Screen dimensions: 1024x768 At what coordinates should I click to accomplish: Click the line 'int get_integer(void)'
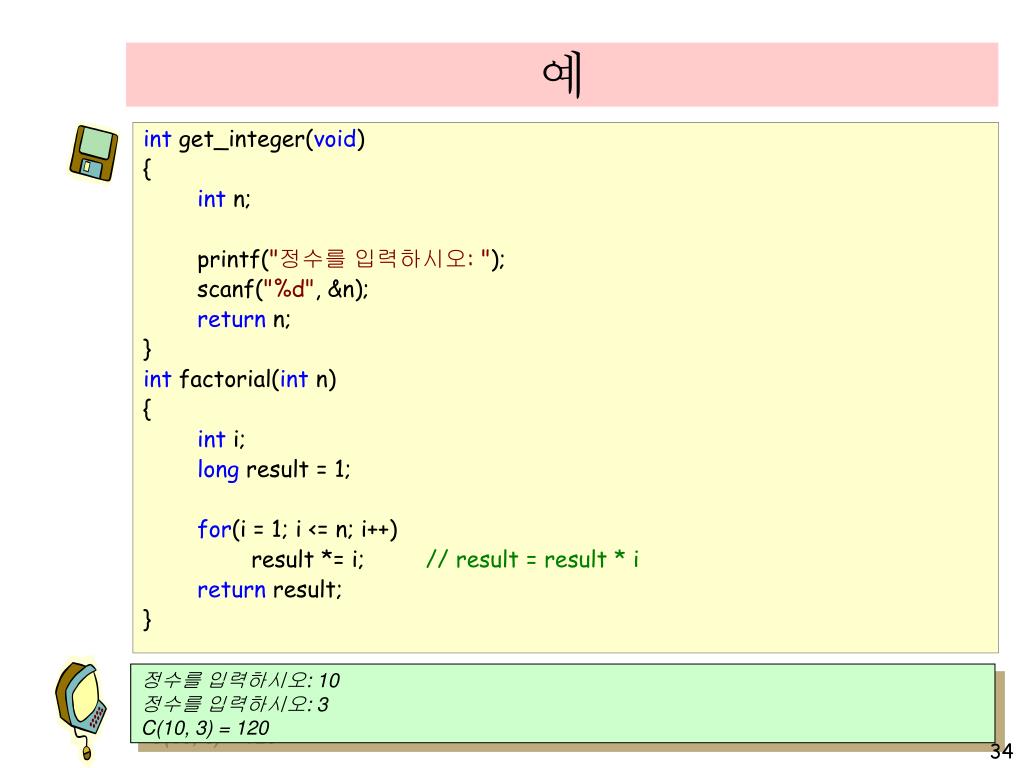[x=254, y=140]
